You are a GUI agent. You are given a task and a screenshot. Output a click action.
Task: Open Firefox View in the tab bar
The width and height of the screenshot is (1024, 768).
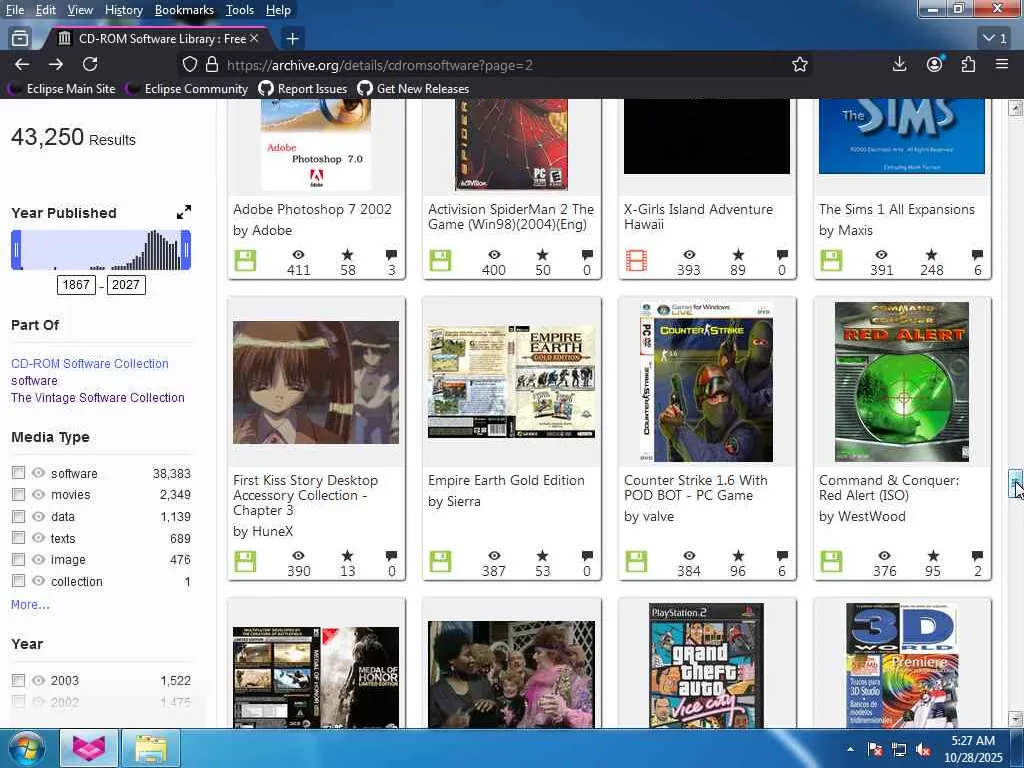(20, 39)
